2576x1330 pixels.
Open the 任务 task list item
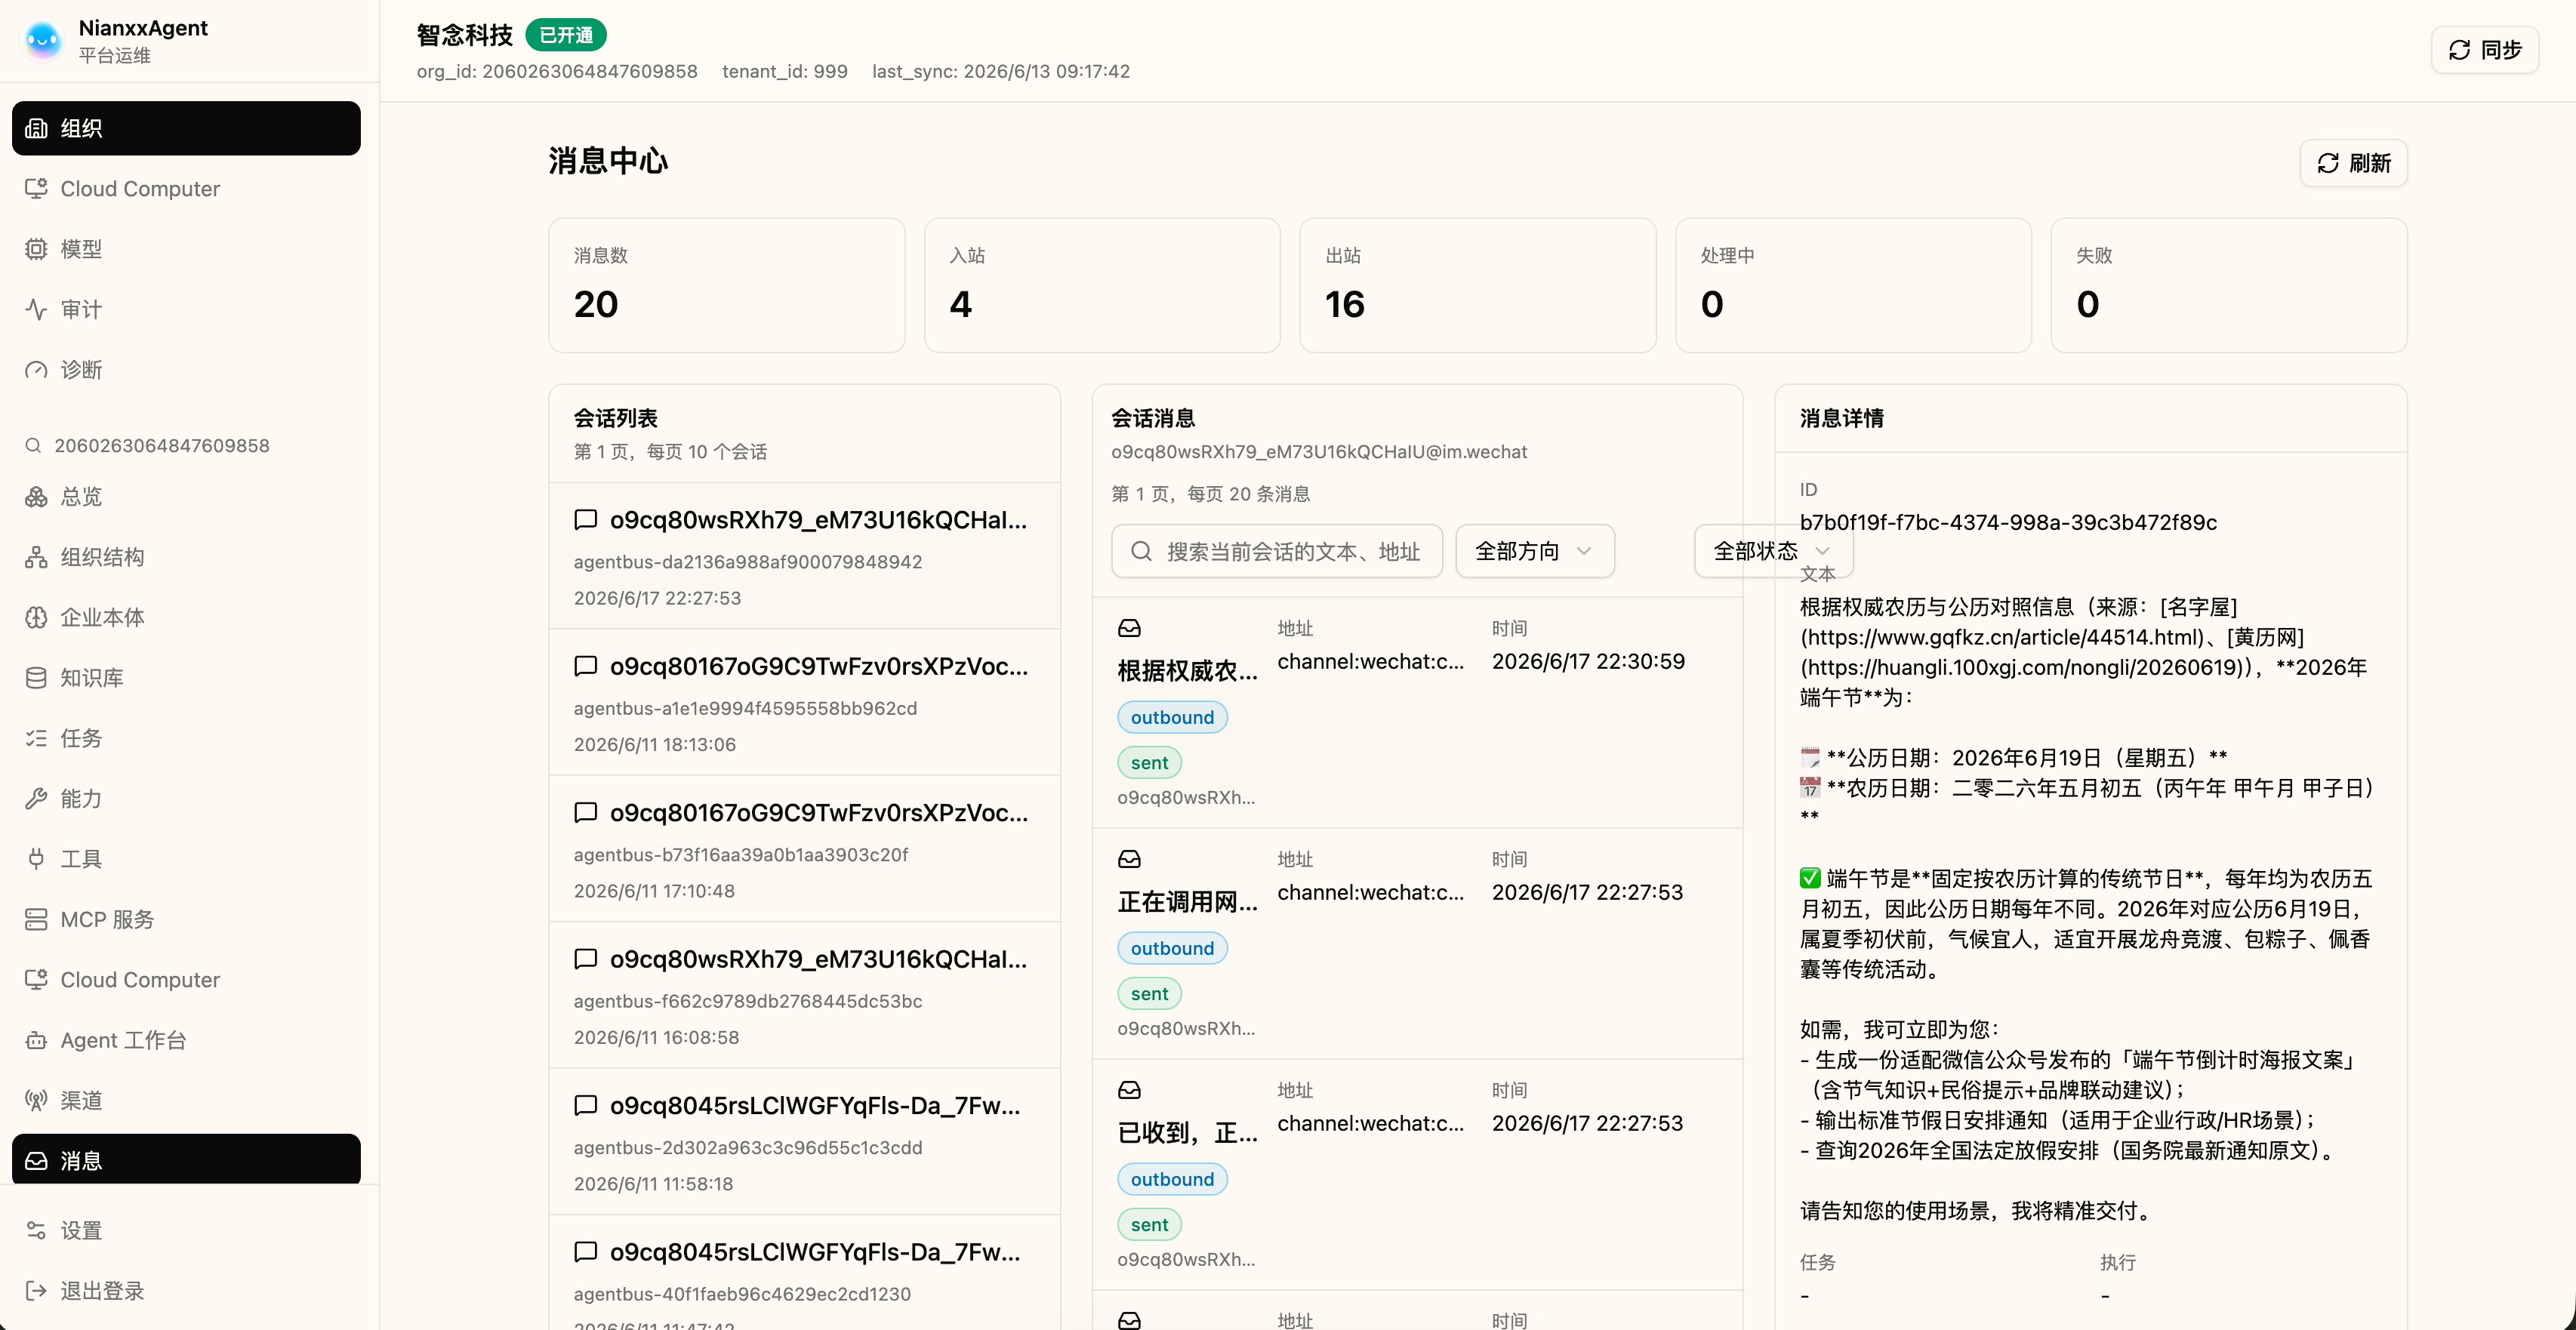tap(186, 738)
